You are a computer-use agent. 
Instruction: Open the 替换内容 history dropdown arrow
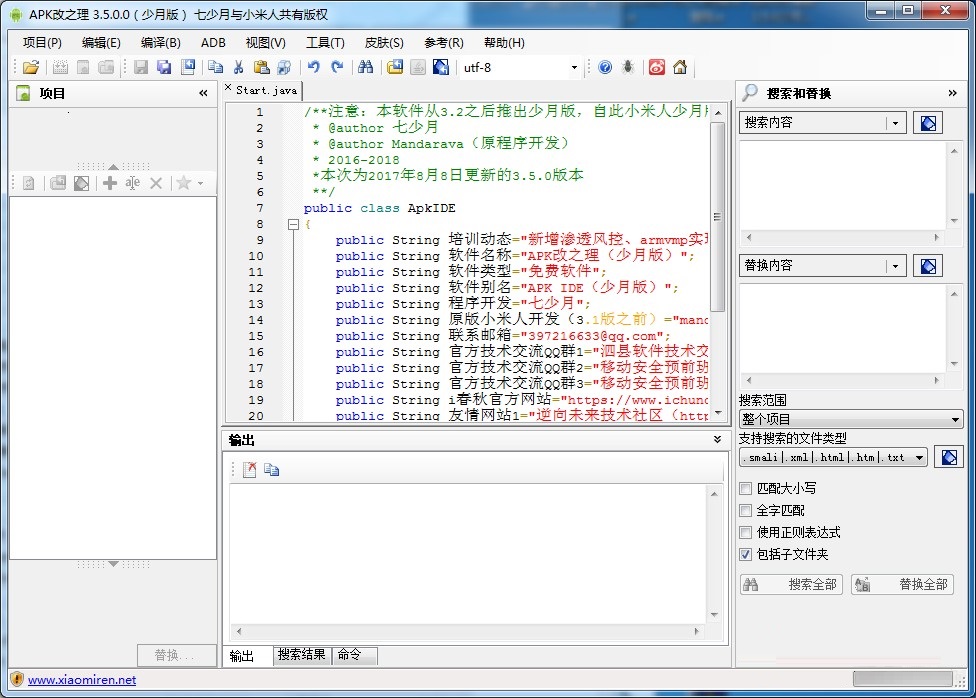pyautogui.click(x=895, y=266)
